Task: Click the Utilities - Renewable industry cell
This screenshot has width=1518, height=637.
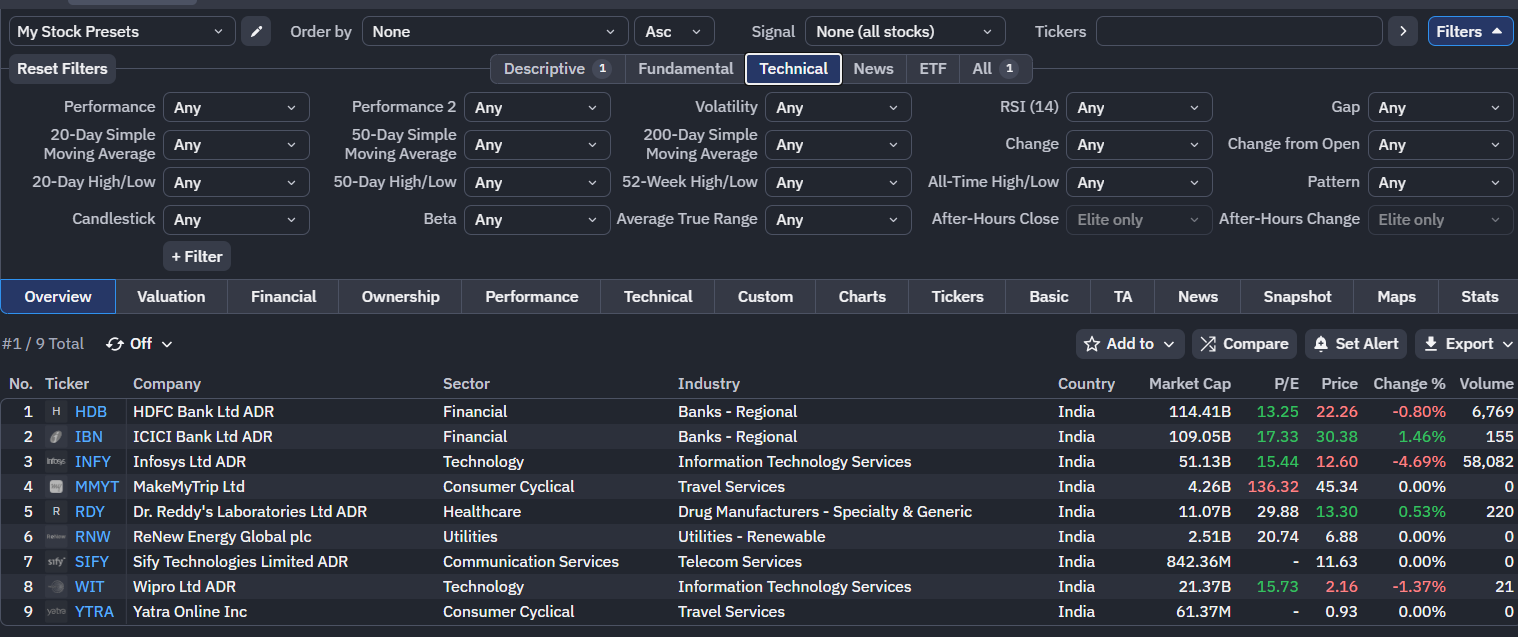Action: 751,537
